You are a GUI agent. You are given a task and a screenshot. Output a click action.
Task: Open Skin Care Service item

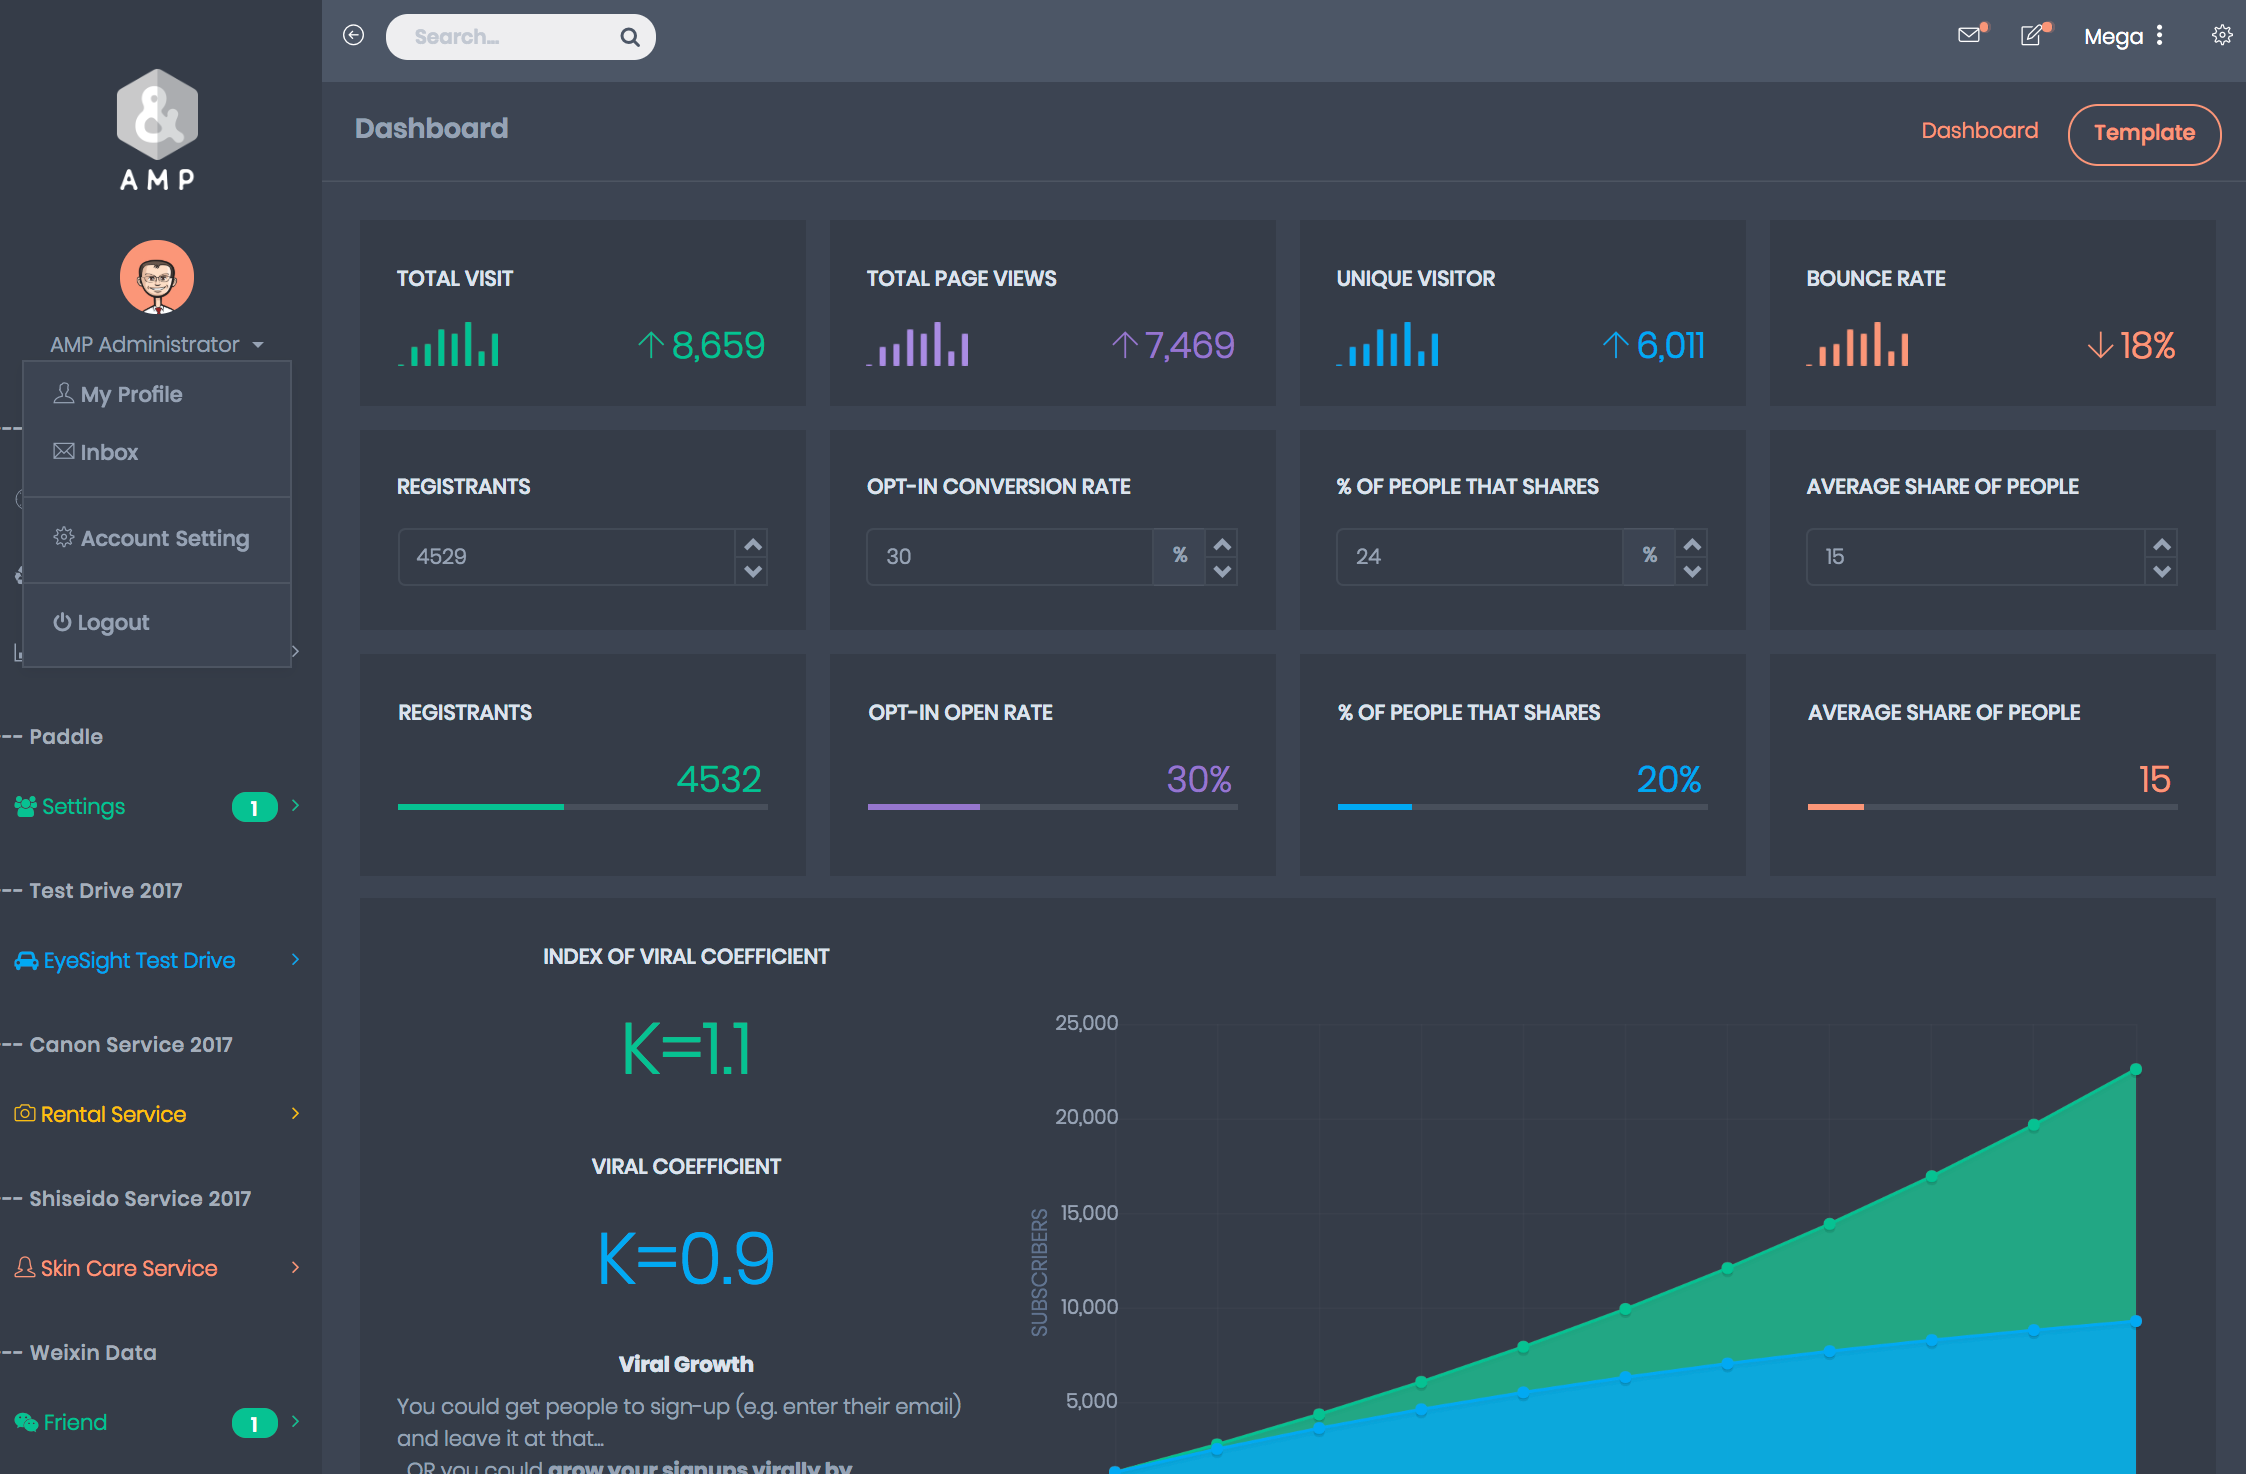pyautogui.click(x=129, y=1268)
